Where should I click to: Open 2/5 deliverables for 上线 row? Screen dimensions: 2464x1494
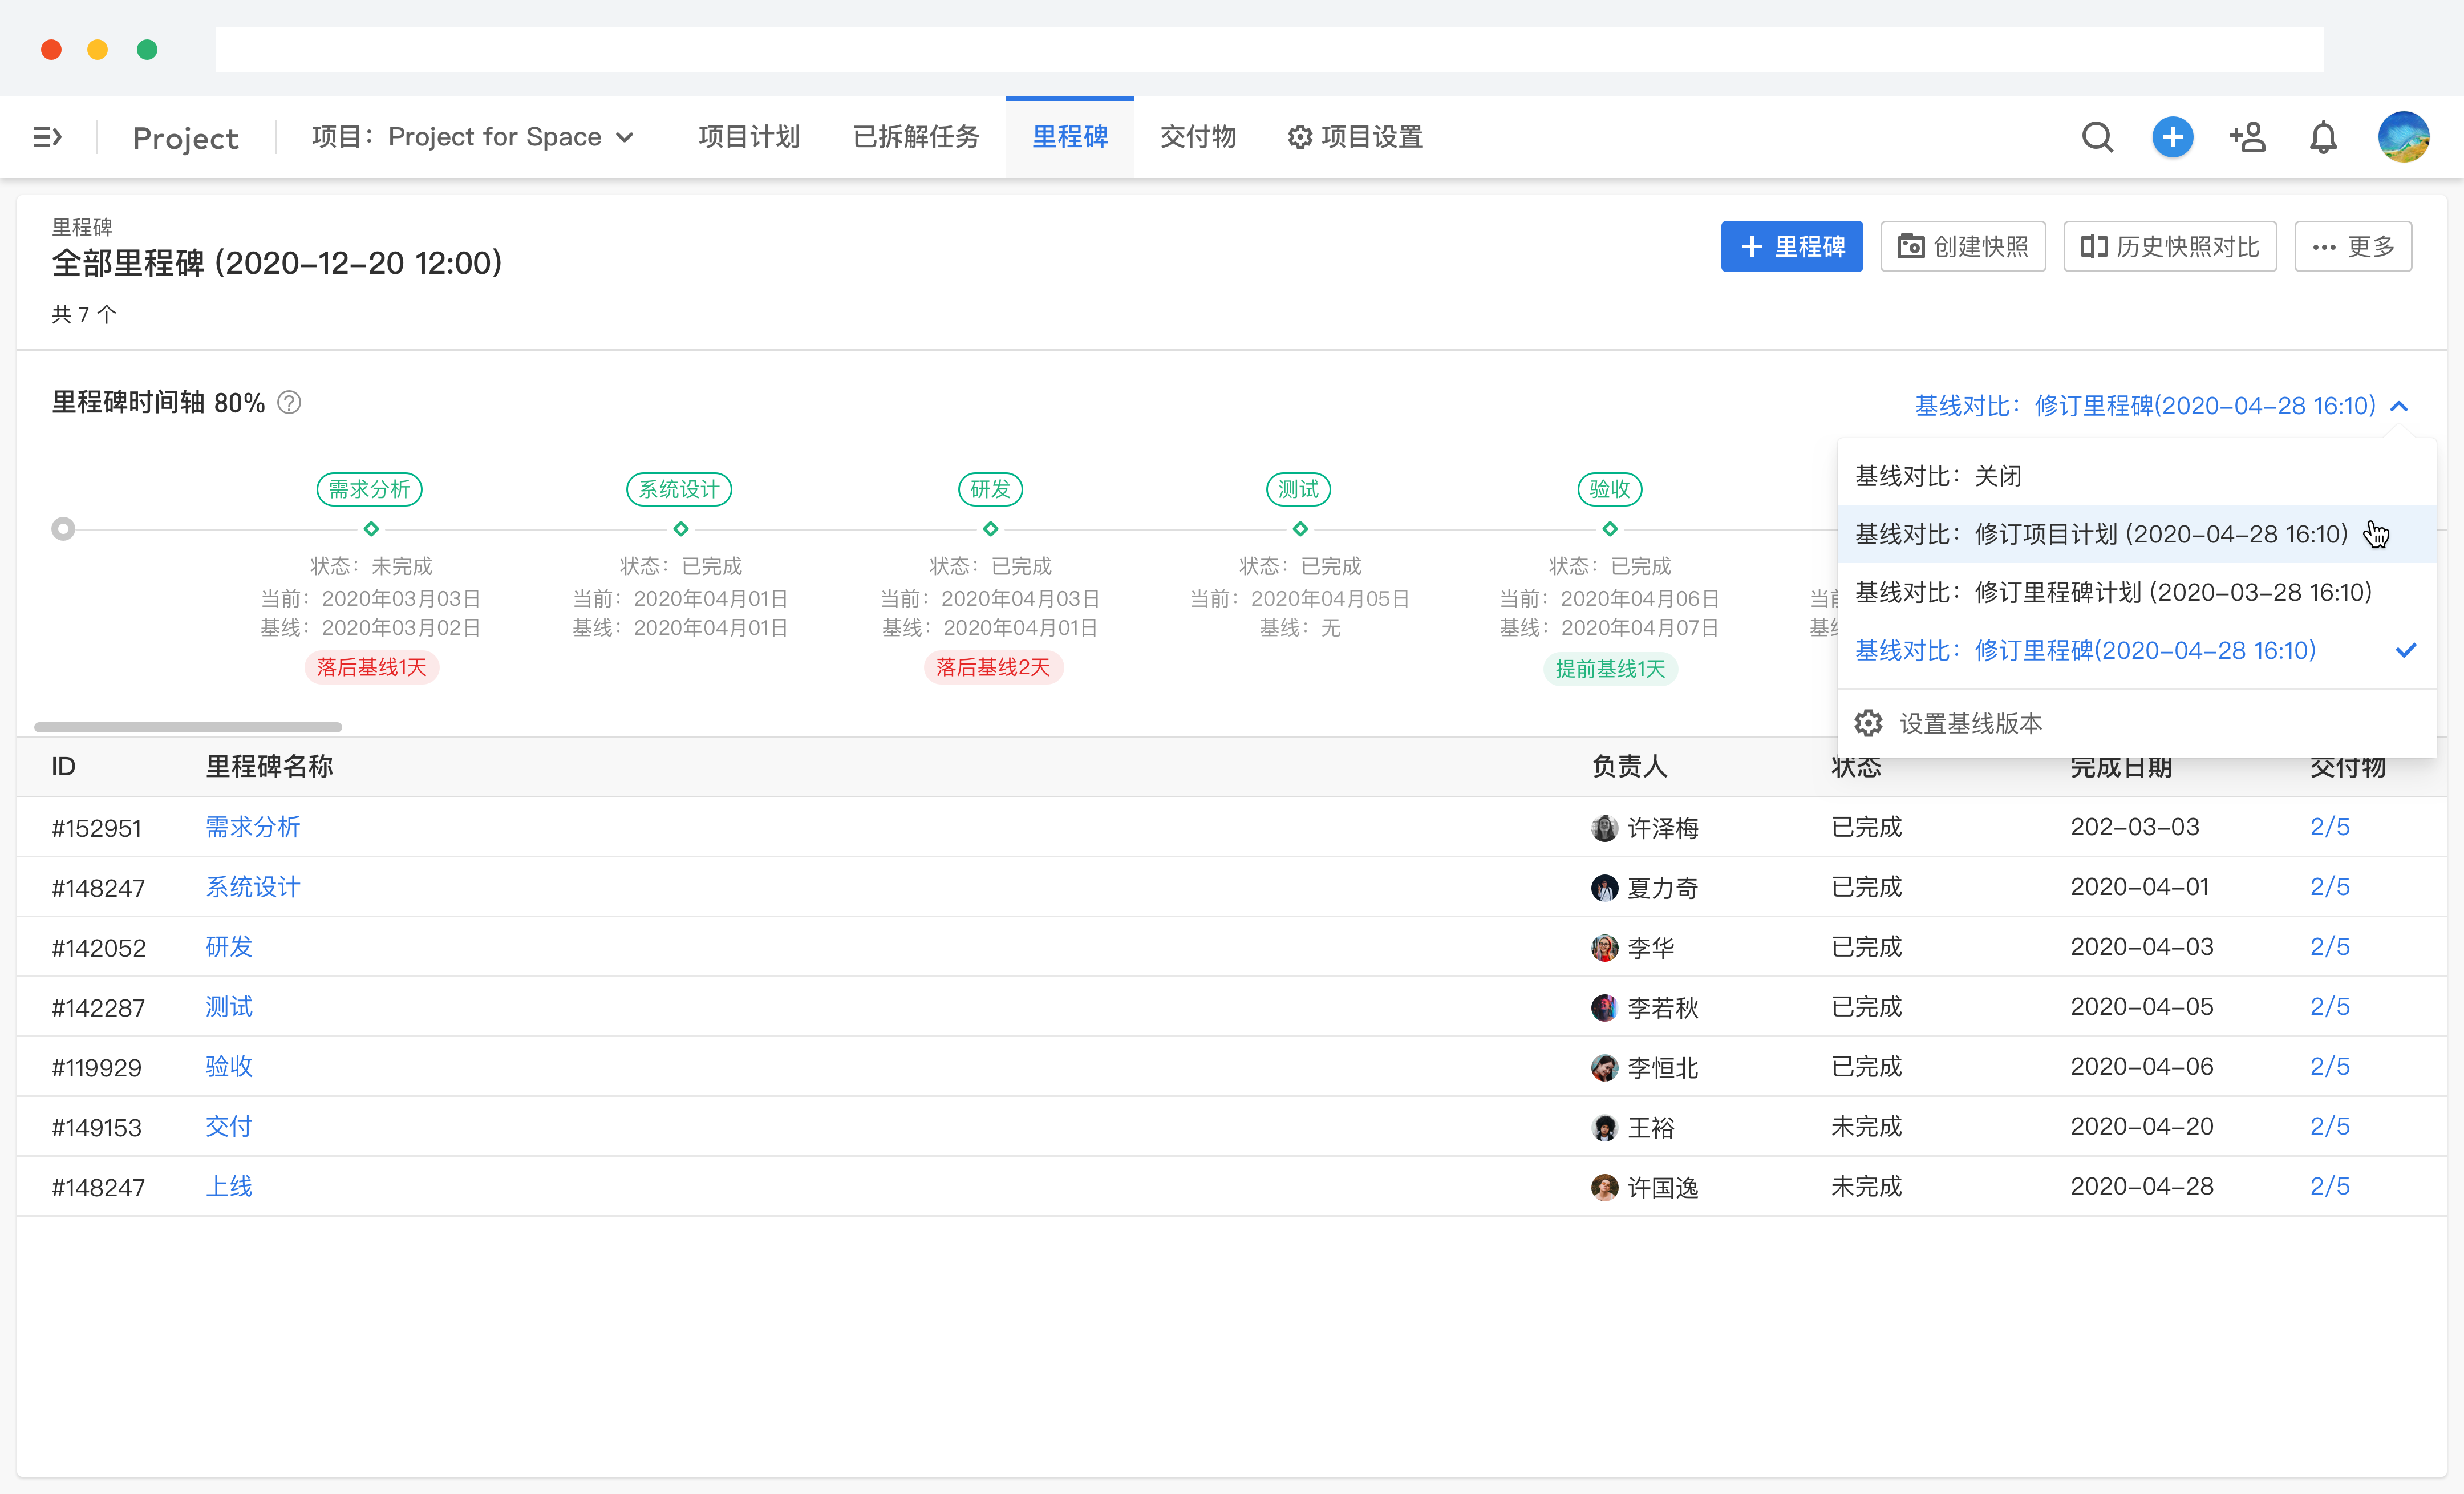point(2329,1186)
